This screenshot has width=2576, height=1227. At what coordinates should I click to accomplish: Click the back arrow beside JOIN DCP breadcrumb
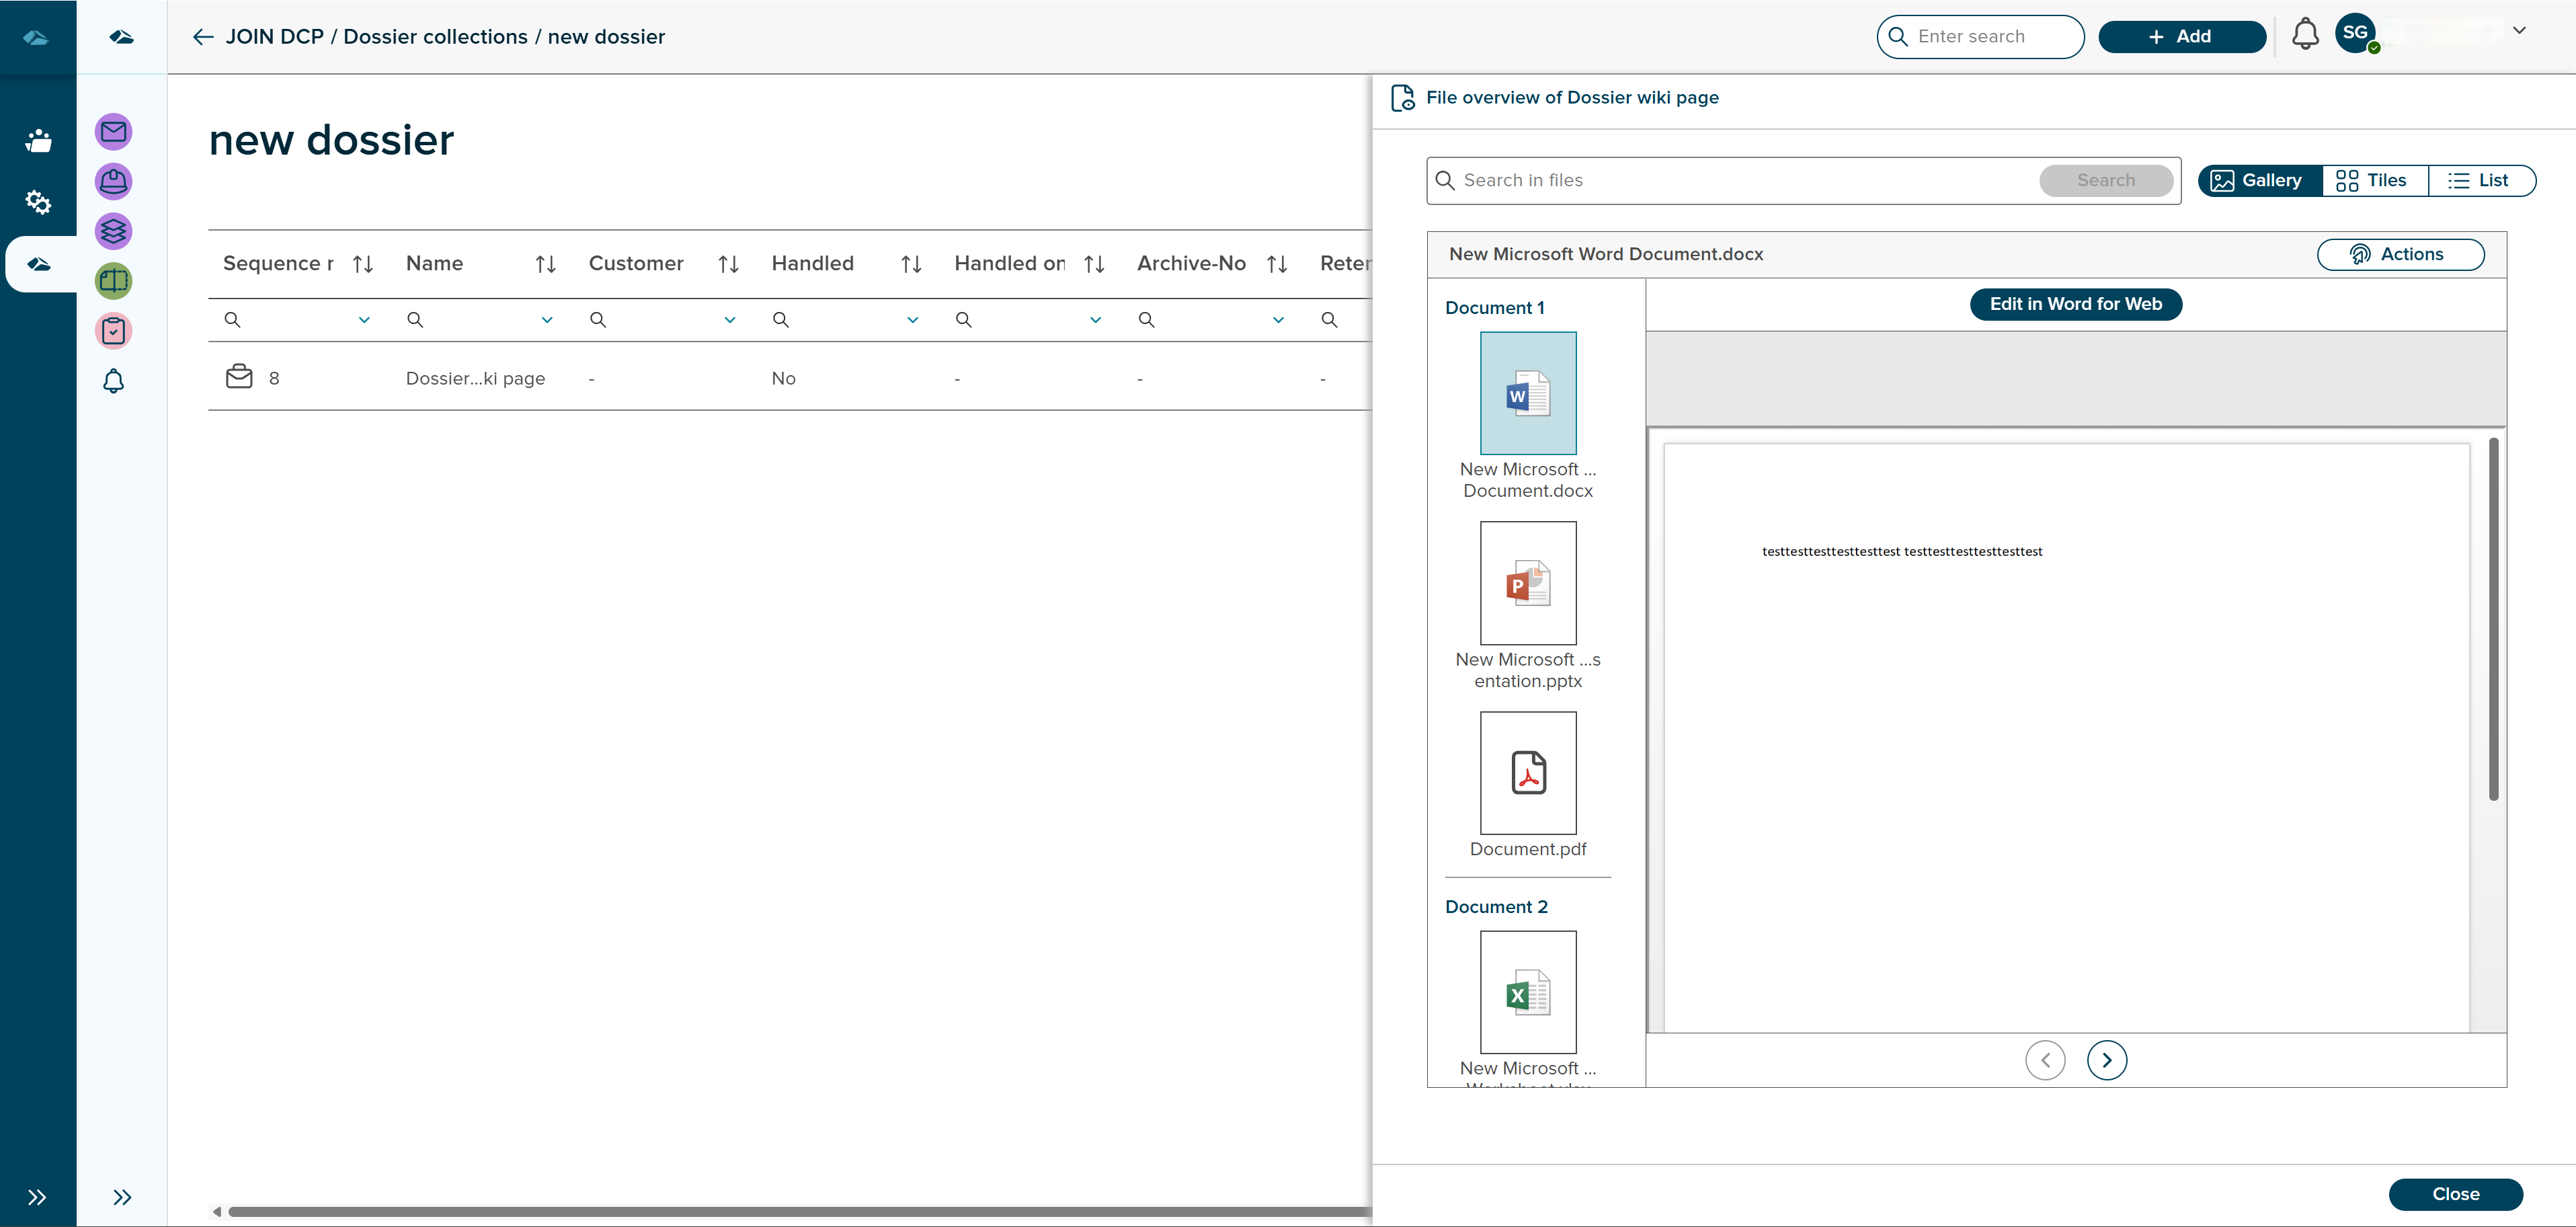[203, 37]
